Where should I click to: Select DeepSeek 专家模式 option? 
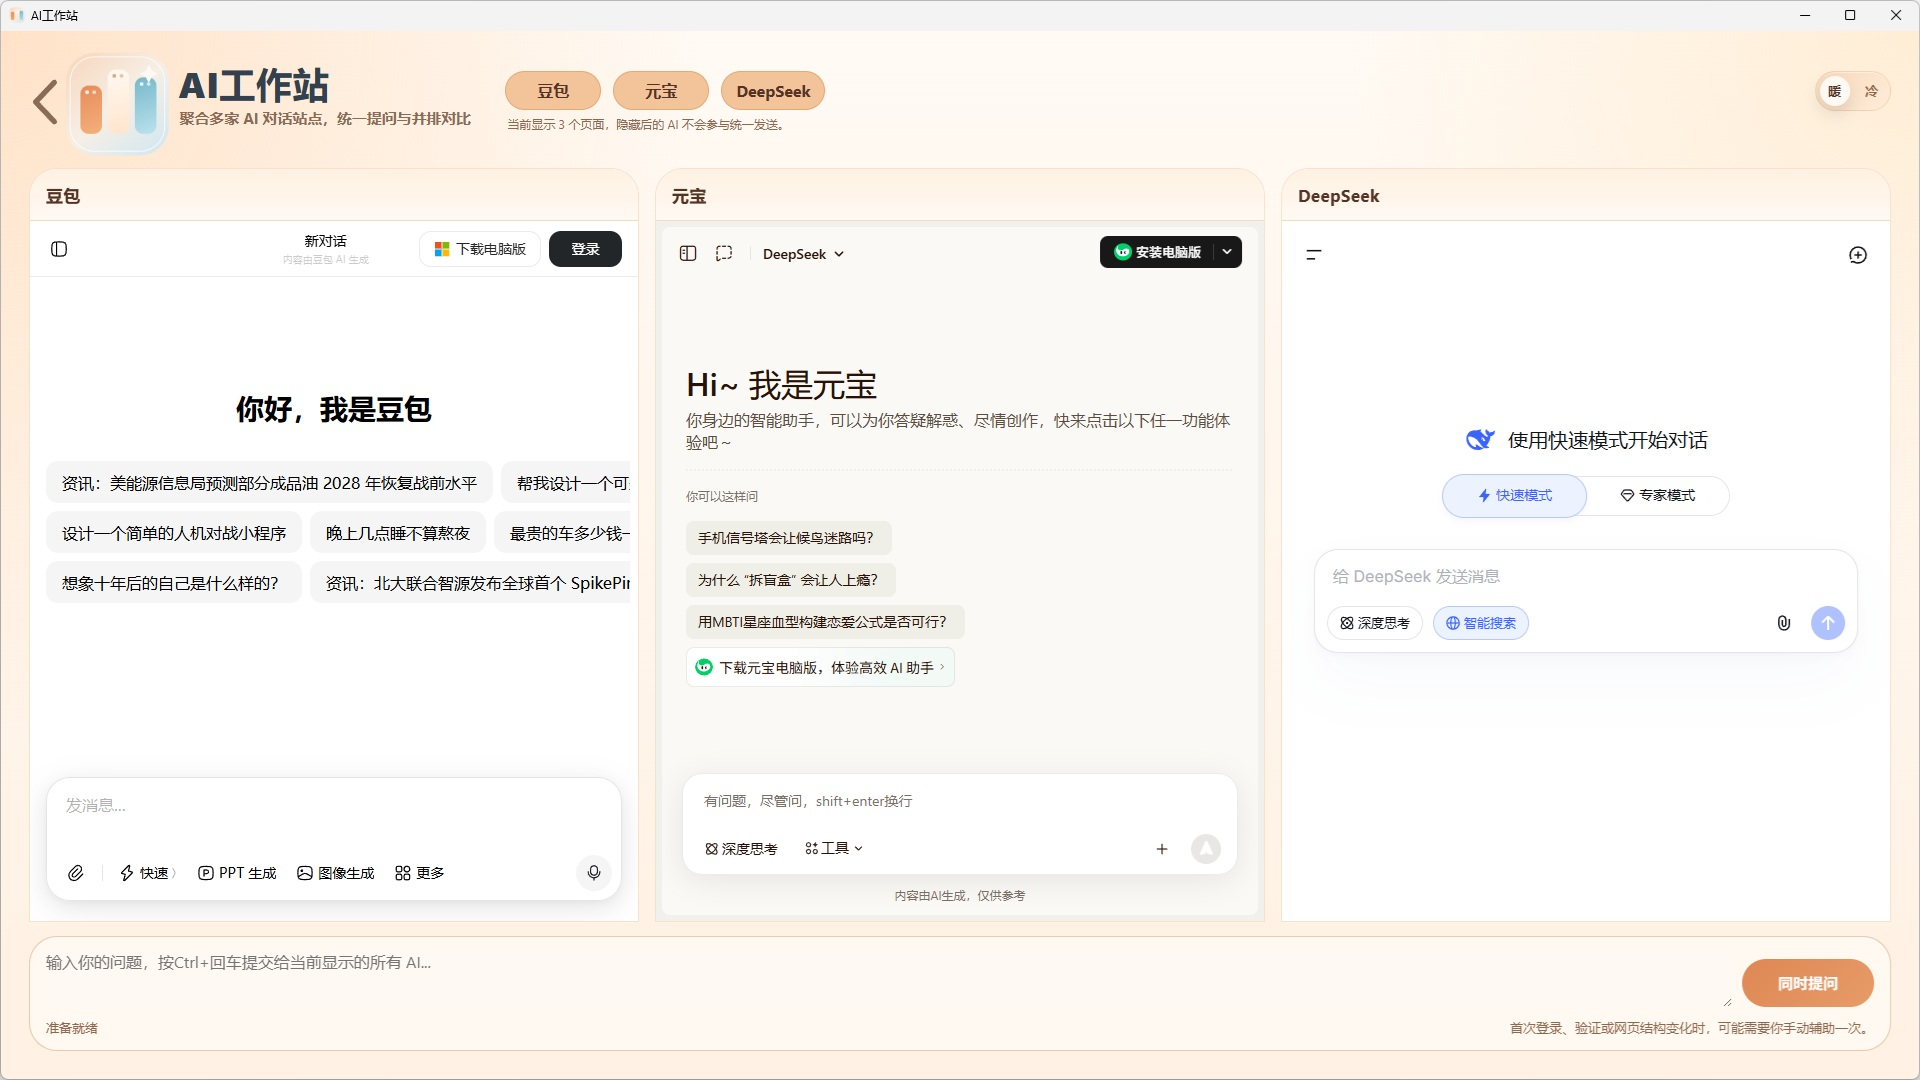point(1658,496)
